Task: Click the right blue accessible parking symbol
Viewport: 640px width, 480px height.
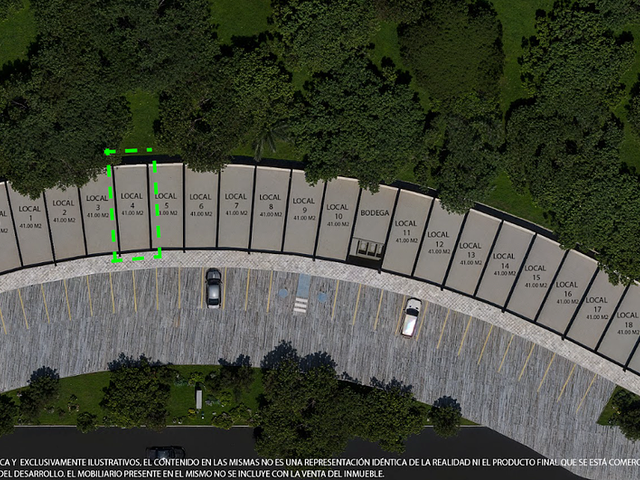Action: 322,297
